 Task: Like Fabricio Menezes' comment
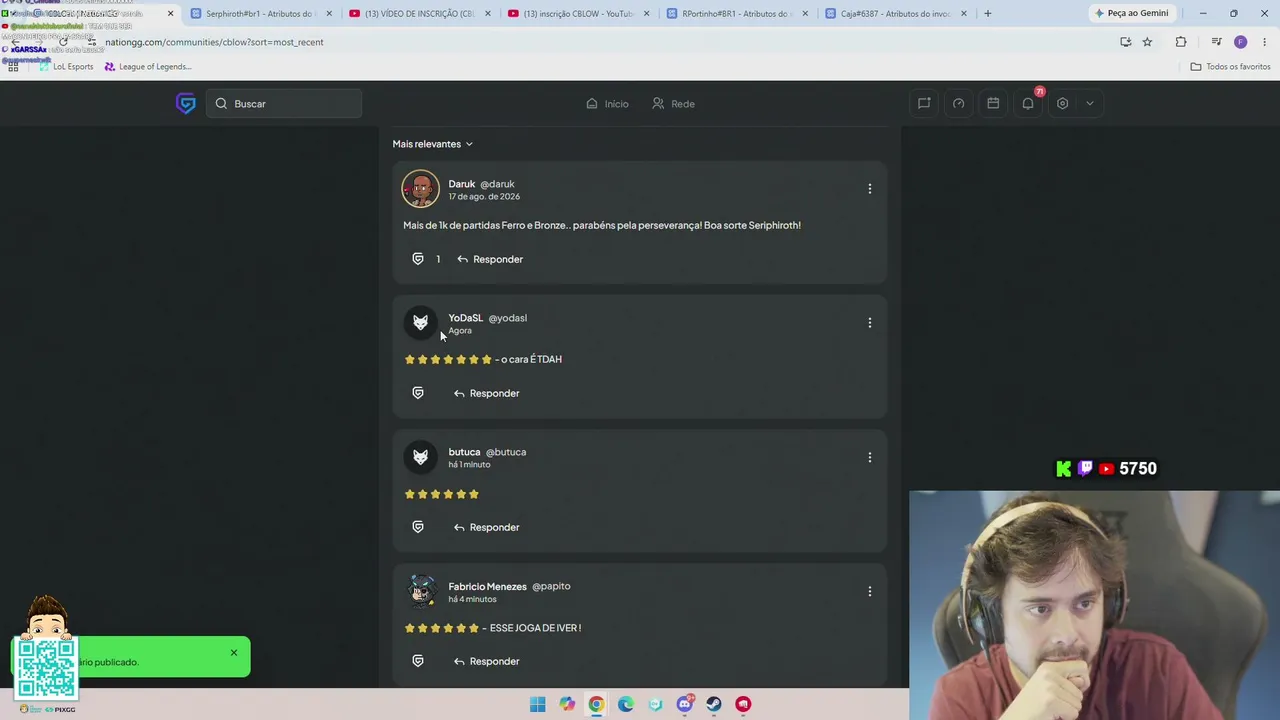tap(418, 661)
